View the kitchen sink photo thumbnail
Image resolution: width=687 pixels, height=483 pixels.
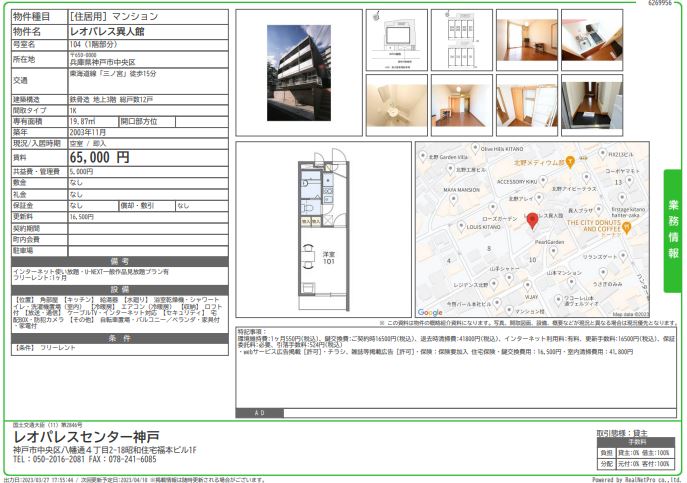coord(592,40)
